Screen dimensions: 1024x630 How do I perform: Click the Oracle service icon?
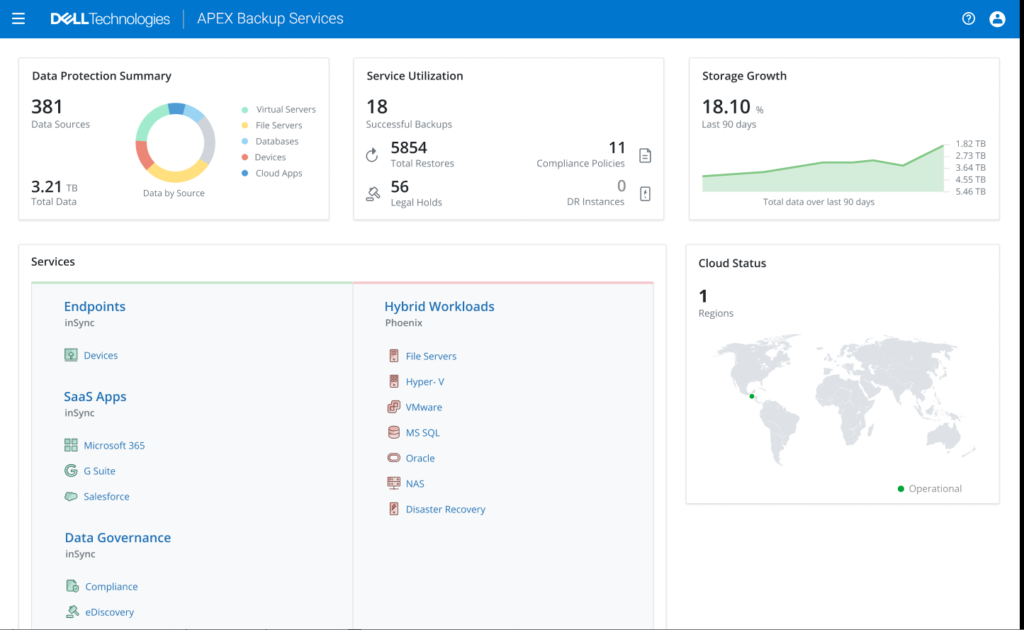(x=394, y=458)
